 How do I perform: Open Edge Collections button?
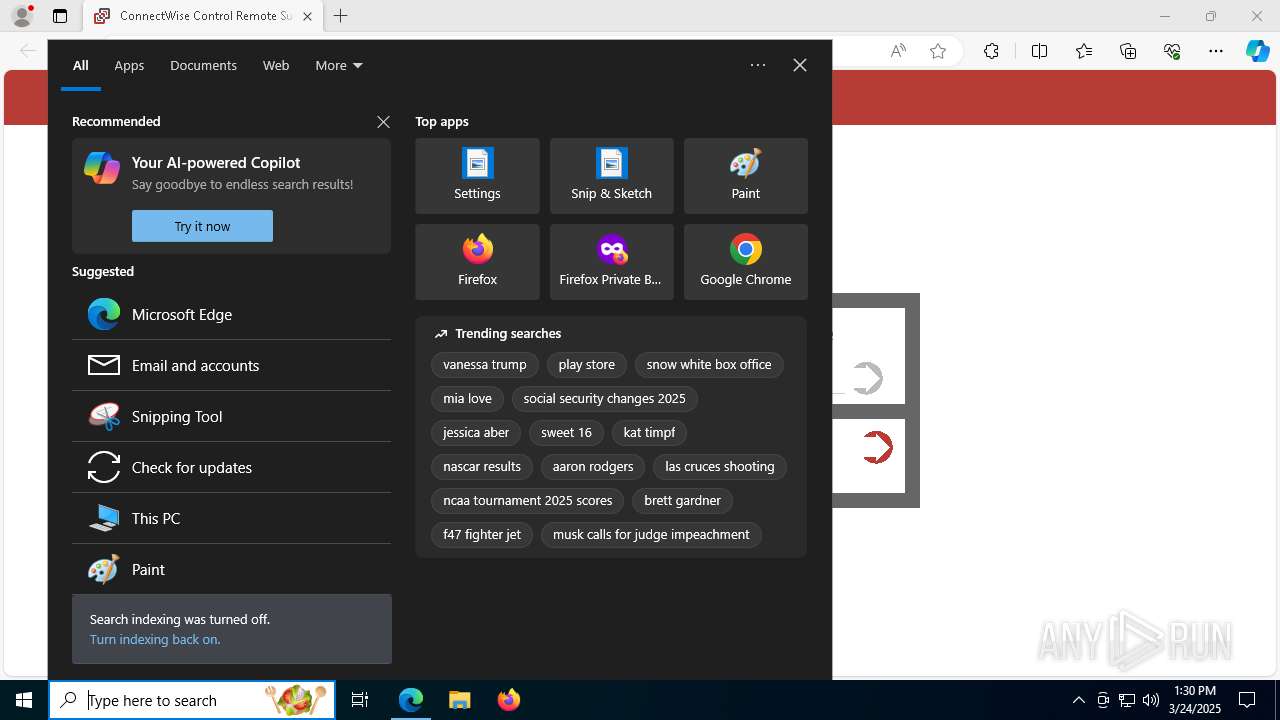click(1128, 51)
